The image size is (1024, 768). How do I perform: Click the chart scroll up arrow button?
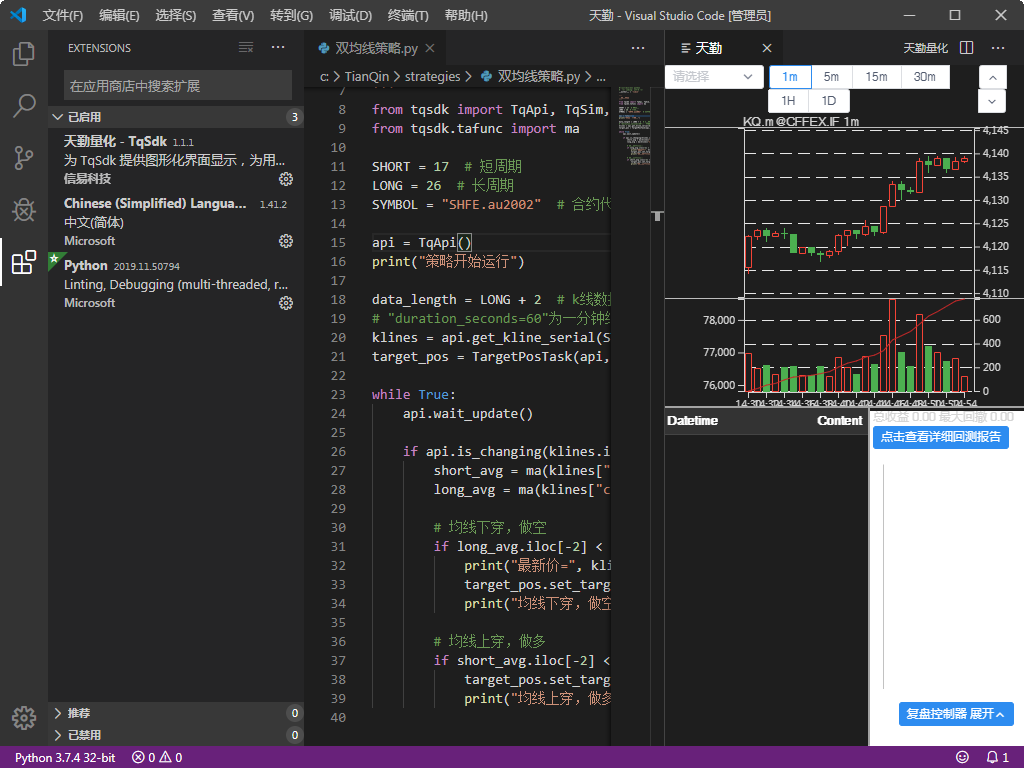[x=992, y=78]
